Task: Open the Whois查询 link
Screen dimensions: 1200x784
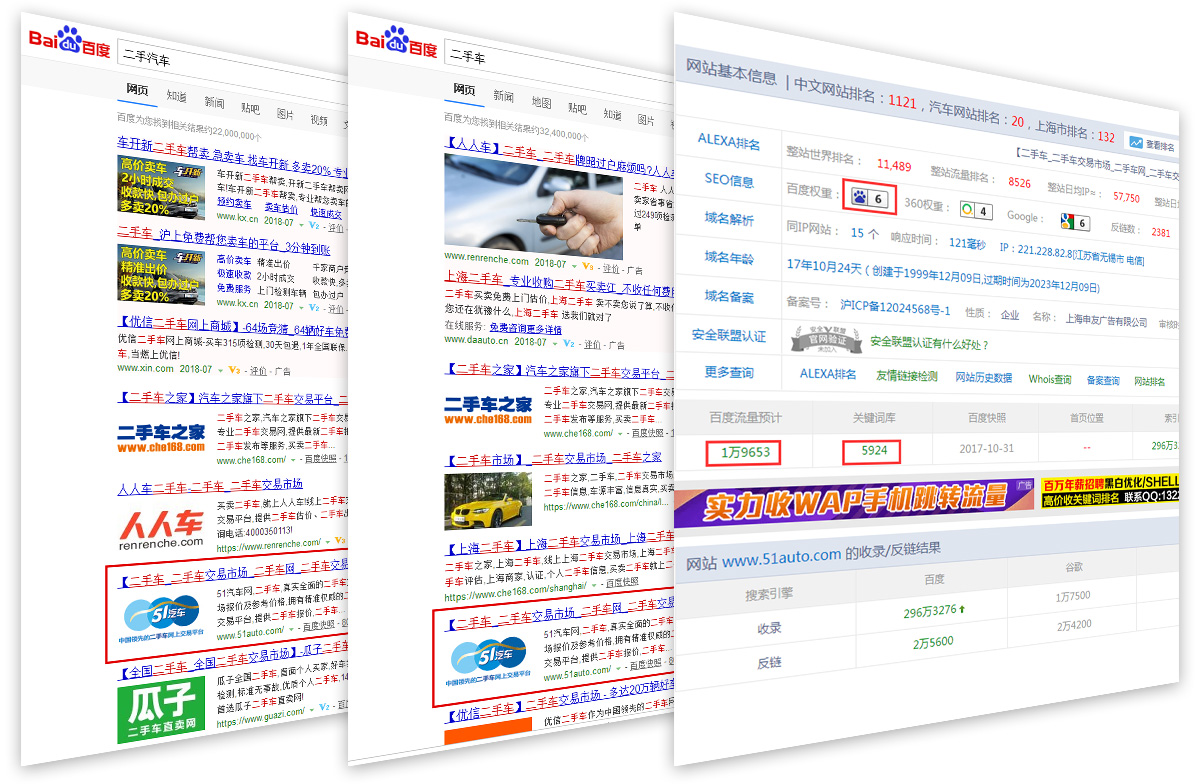Action: click(x=1049, y=379)
